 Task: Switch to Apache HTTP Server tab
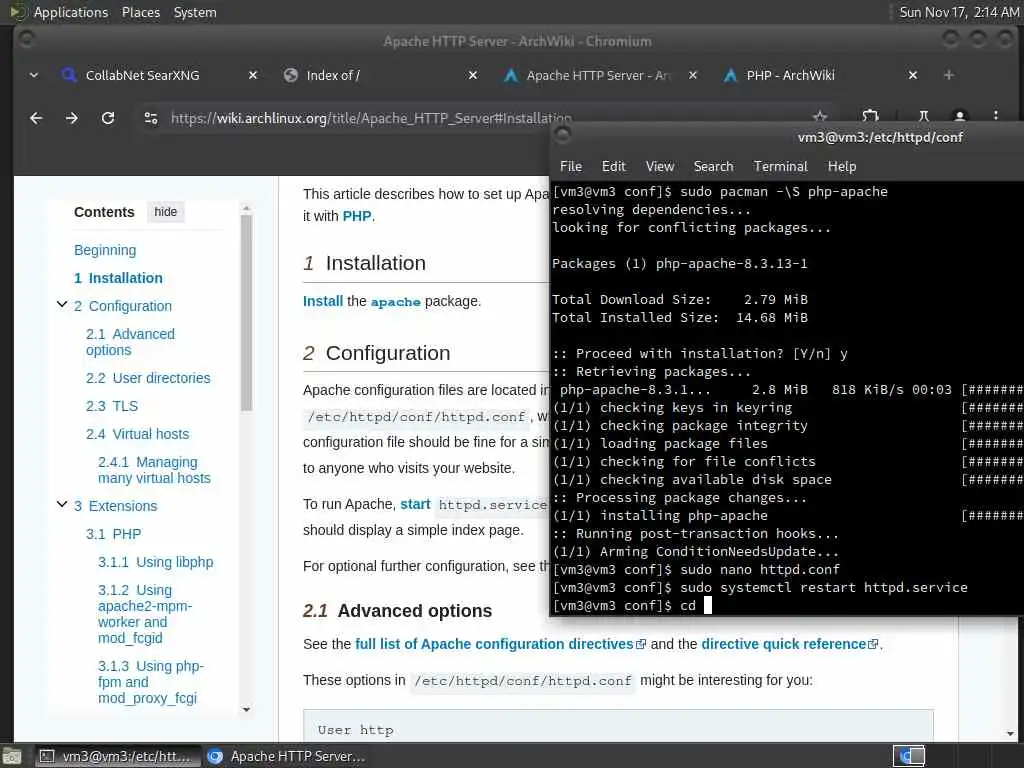click(598, 75)
